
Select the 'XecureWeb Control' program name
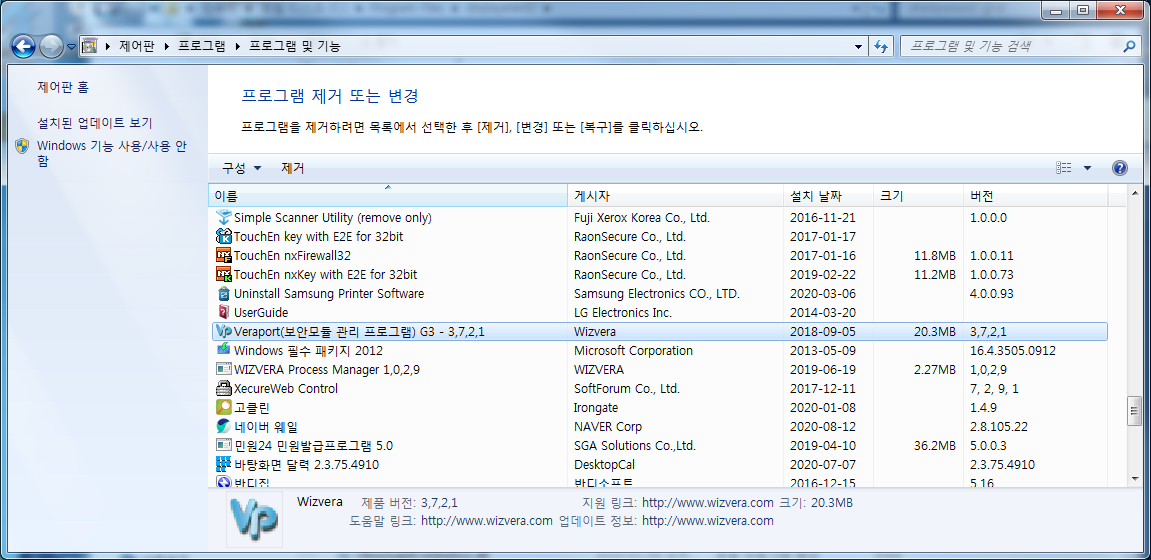click(x=286, y=388)
